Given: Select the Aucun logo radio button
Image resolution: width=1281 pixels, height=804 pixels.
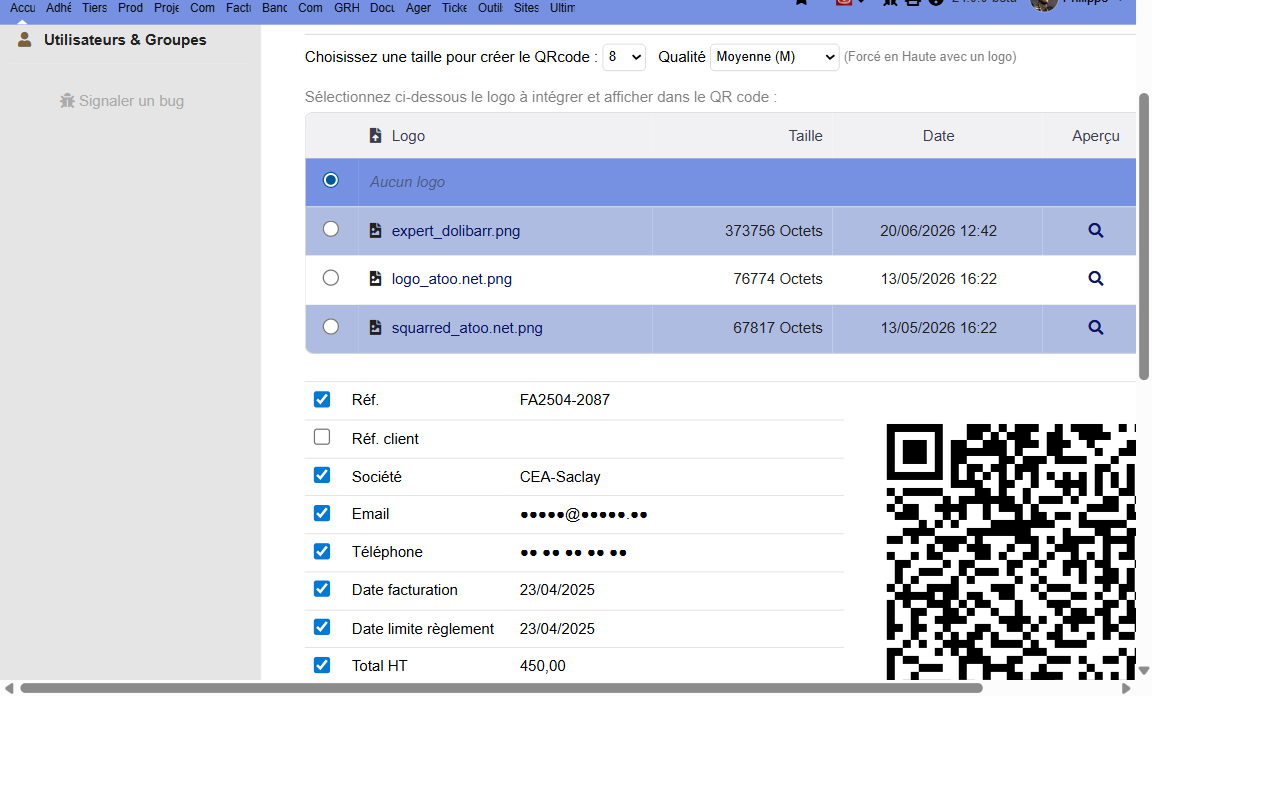Looking at the screenshot, I should (x=331, y=180).
